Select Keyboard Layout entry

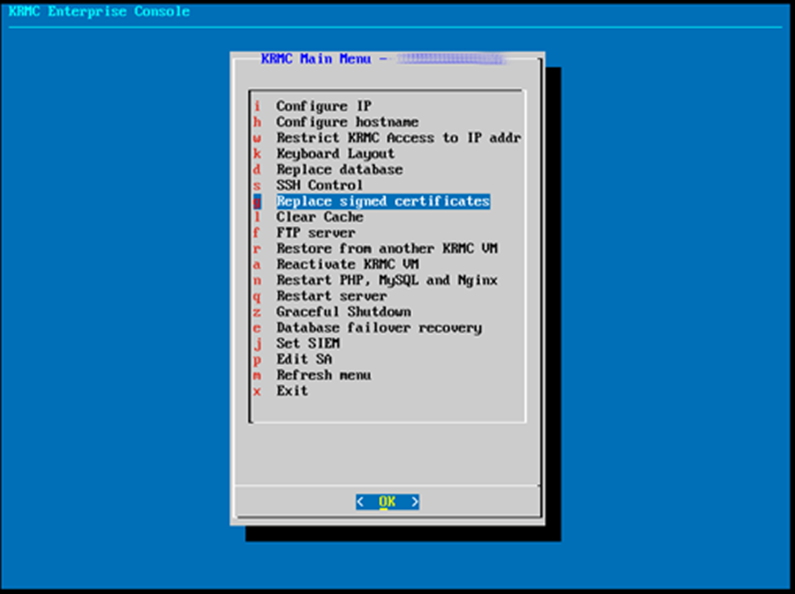point(335,154)
